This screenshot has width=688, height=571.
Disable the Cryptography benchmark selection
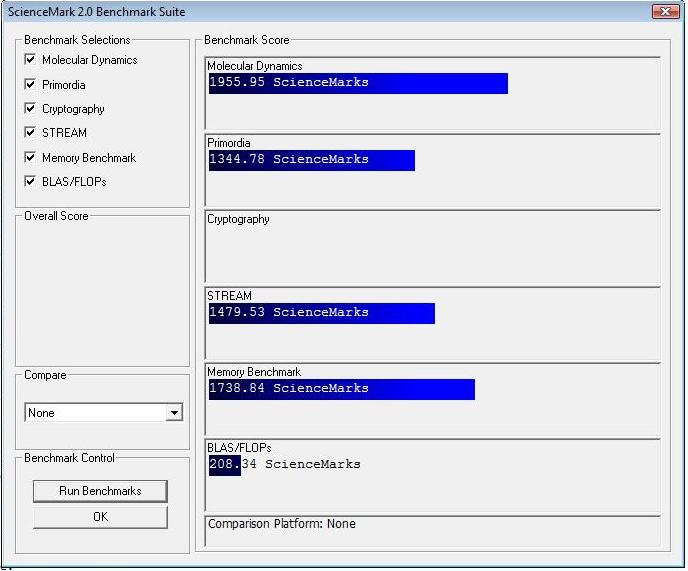point(30,109)
